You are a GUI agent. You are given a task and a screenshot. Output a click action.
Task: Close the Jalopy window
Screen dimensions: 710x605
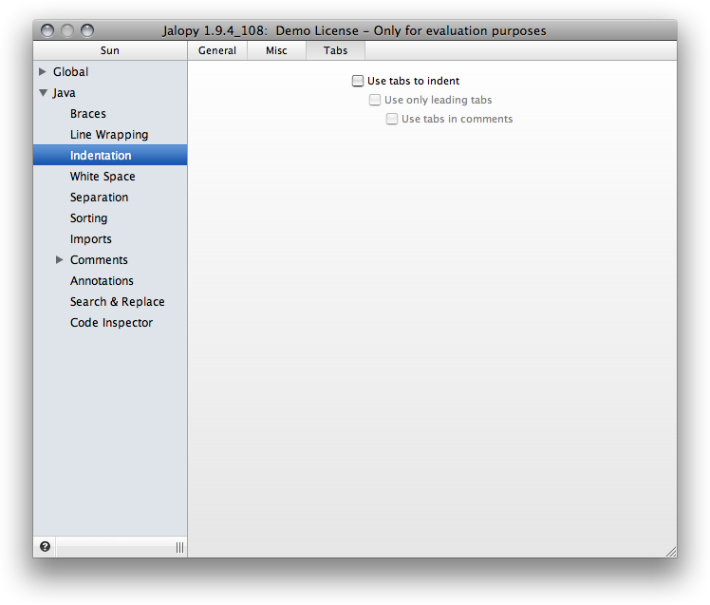47,30
